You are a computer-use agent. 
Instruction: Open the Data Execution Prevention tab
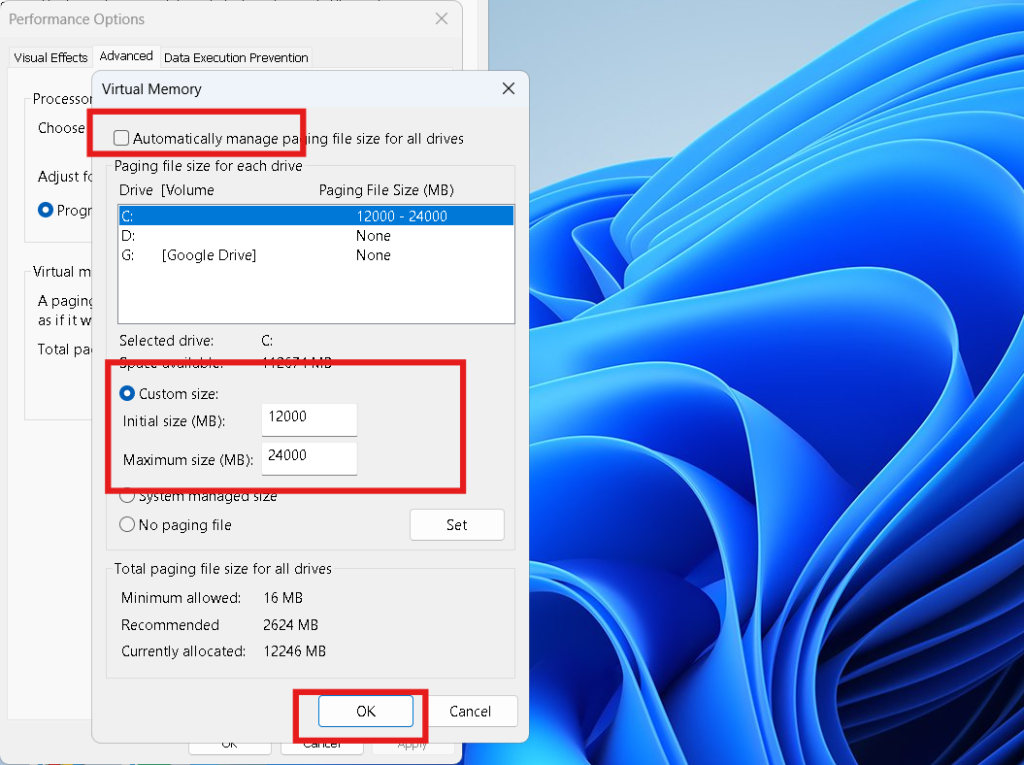(236, 57)
